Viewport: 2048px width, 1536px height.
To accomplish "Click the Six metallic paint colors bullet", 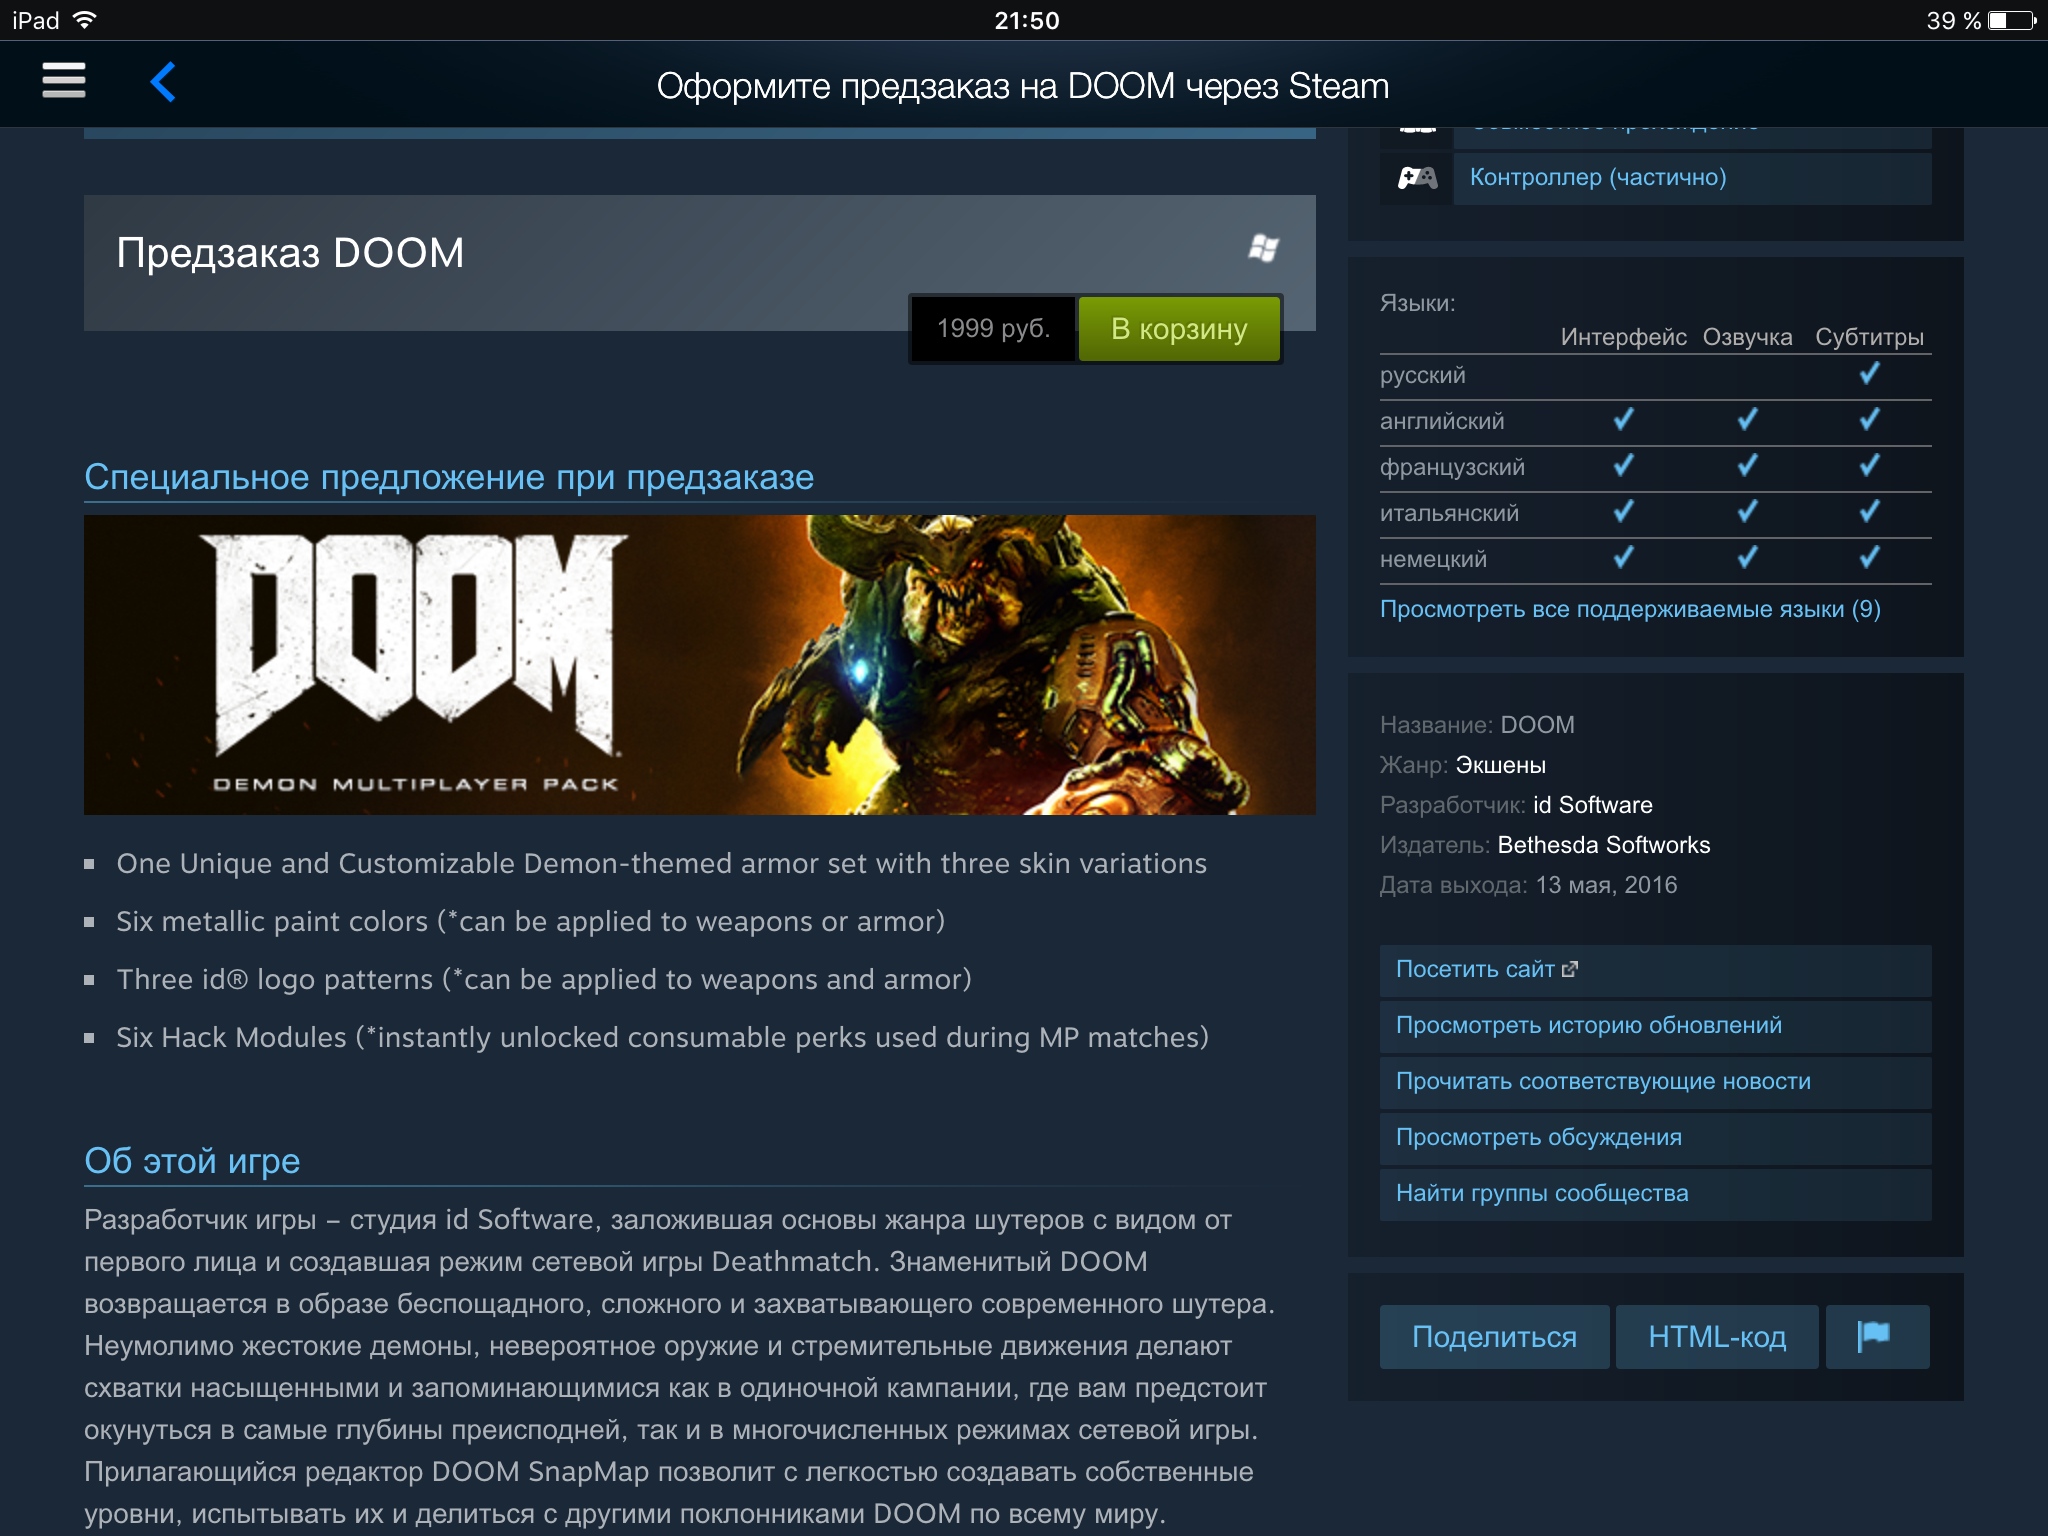I will [x=530, y=921].
